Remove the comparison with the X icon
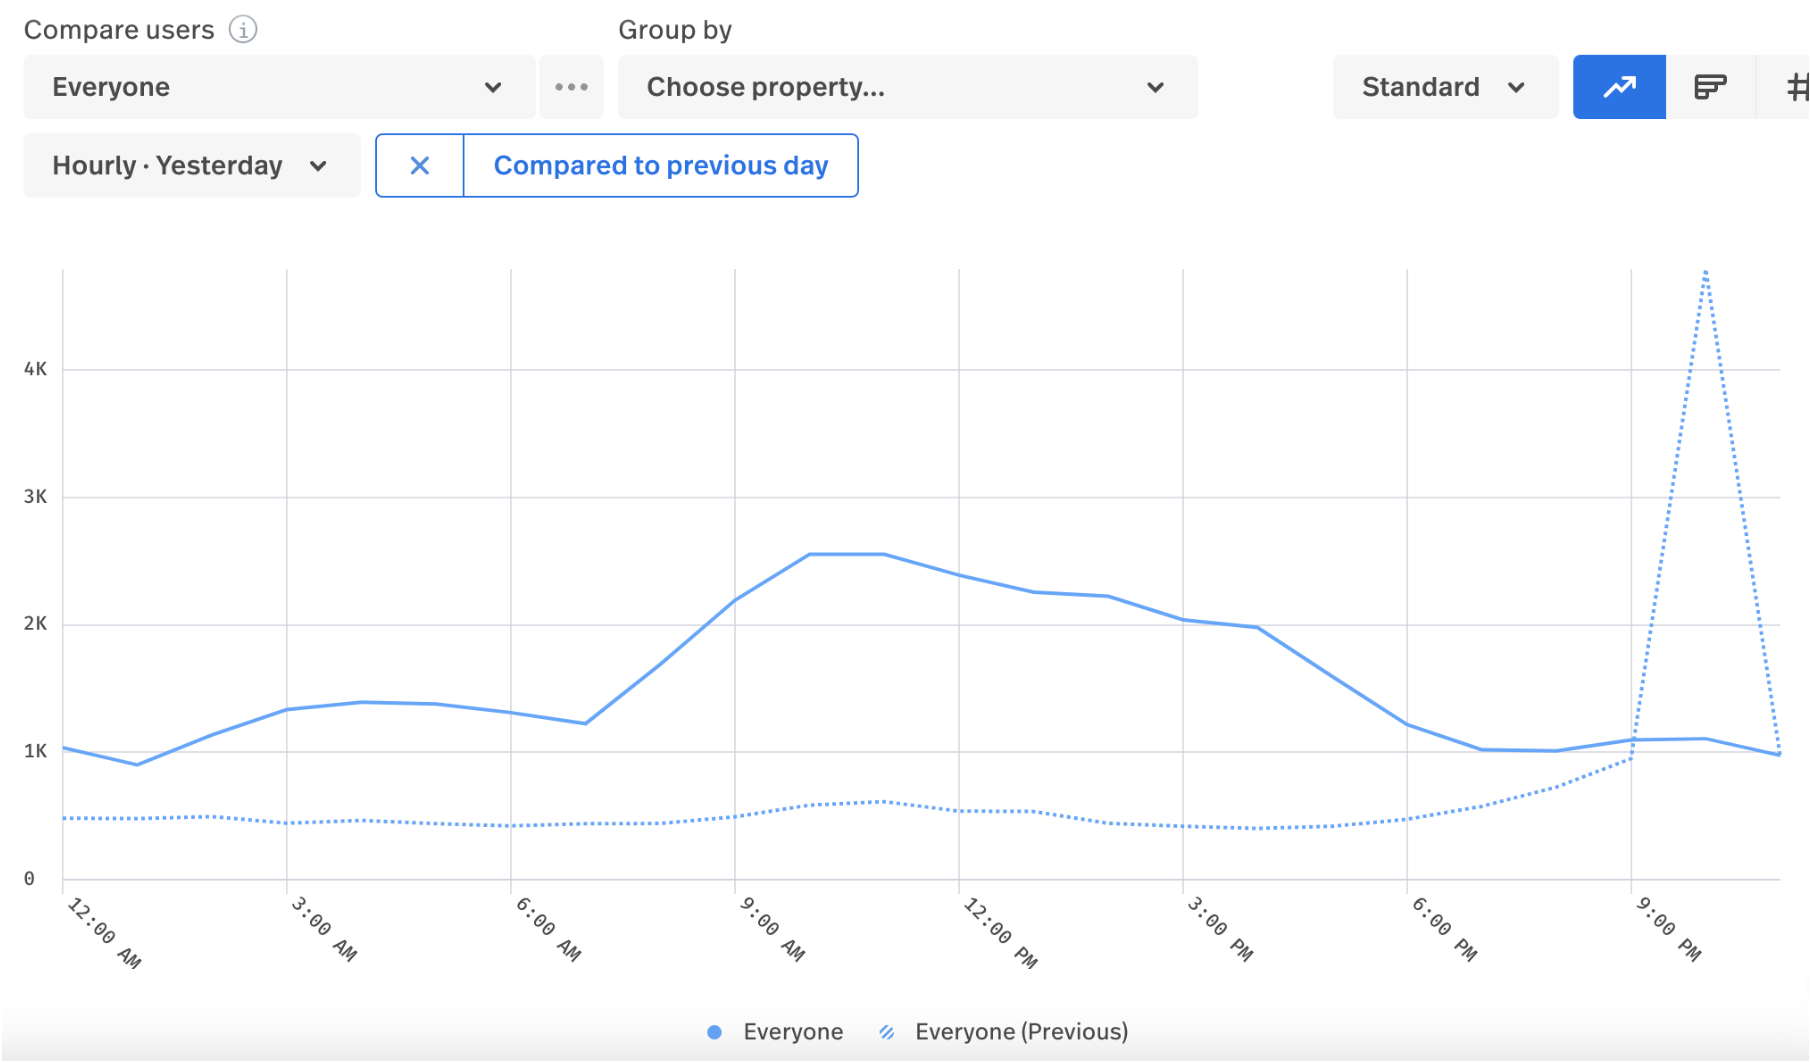 coord(420,166)
